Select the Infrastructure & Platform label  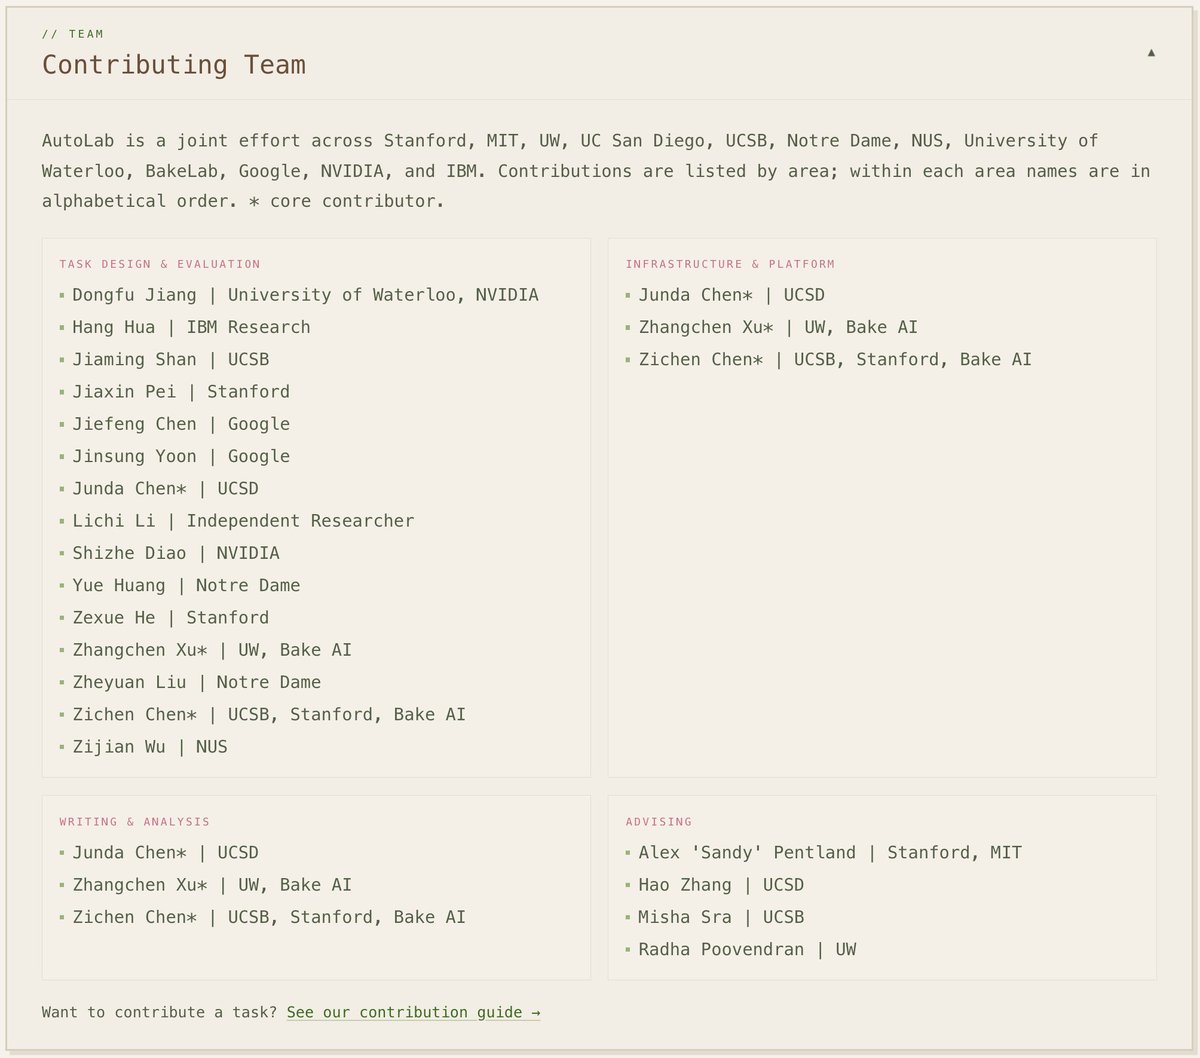tap(730, 264)
